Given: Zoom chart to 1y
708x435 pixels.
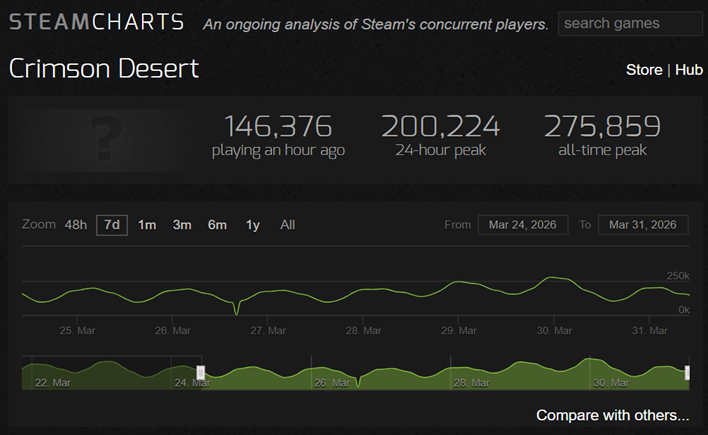Looking at the screenshot, I should click(x=253, y=225).
